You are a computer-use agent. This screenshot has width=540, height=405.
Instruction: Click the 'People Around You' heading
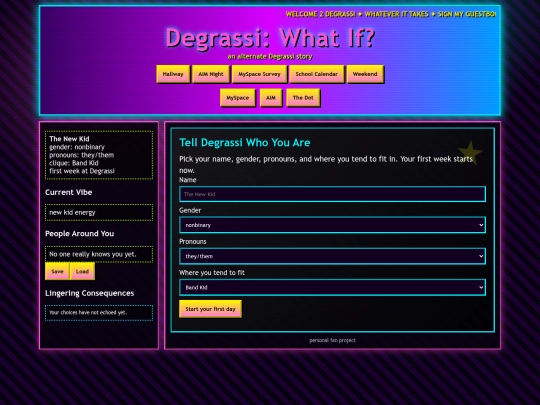click(80, 233)
